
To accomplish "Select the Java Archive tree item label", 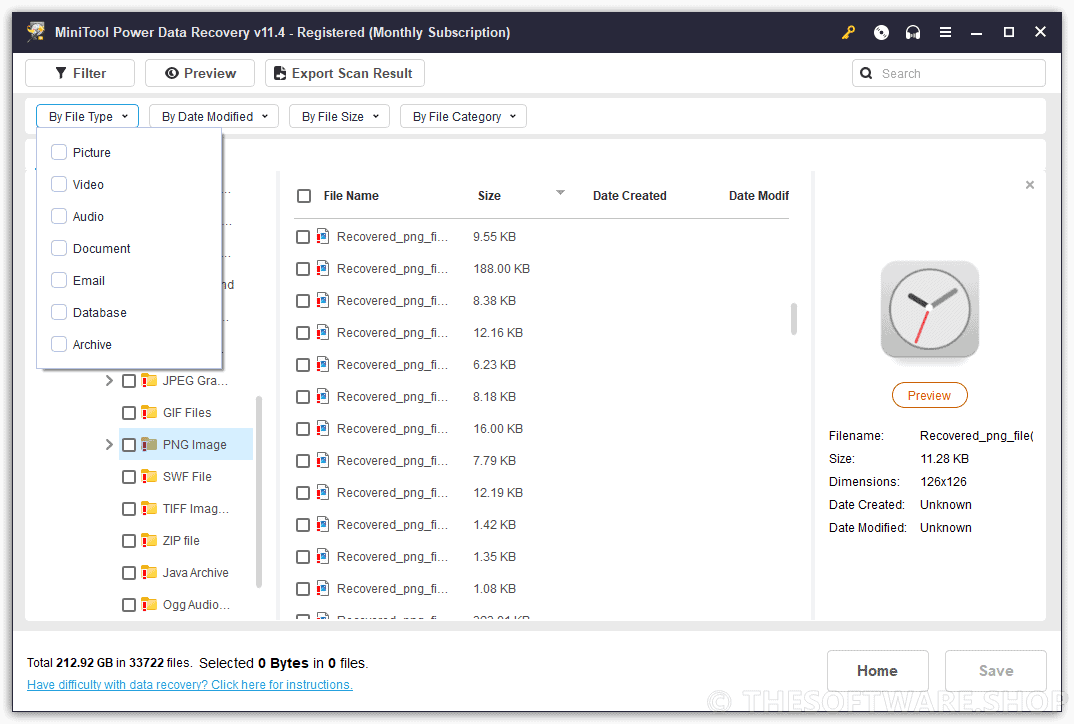I will pos(195,572).
